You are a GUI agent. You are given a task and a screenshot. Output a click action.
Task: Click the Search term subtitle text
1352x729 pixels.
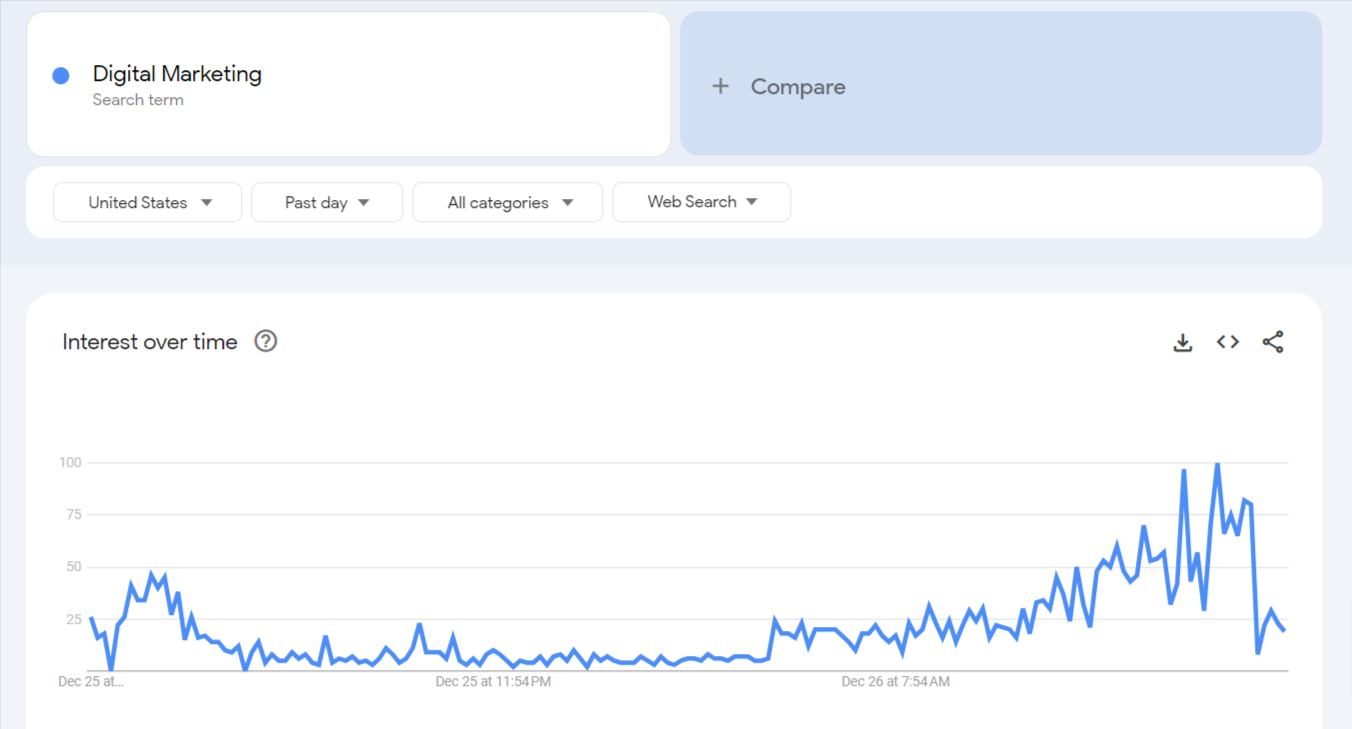(138, 100)
